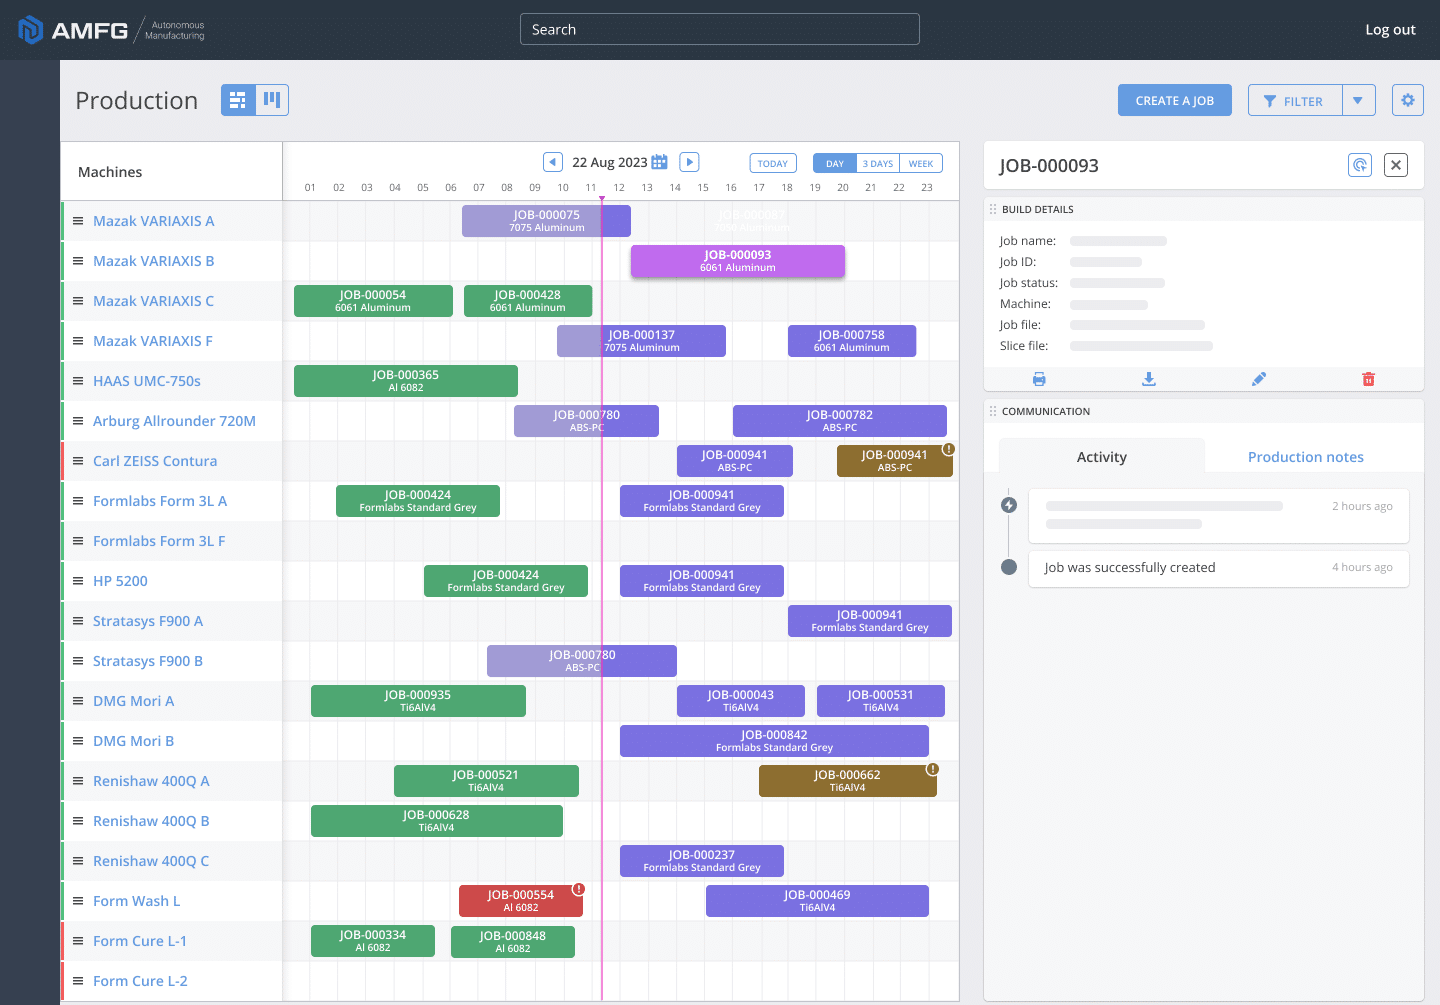Click the Carl ZEISS Contura drag handle
1440x1005 pixels.
[78, 461]
